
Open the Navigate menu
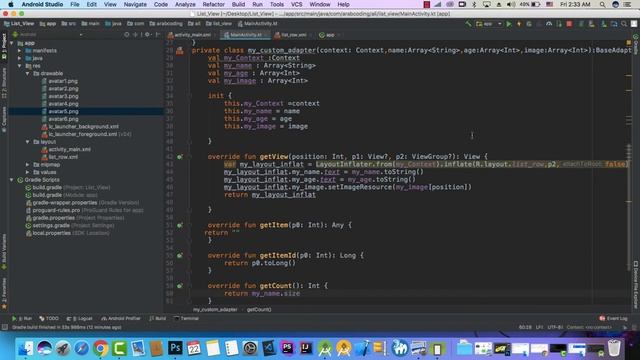pos(135,4)
